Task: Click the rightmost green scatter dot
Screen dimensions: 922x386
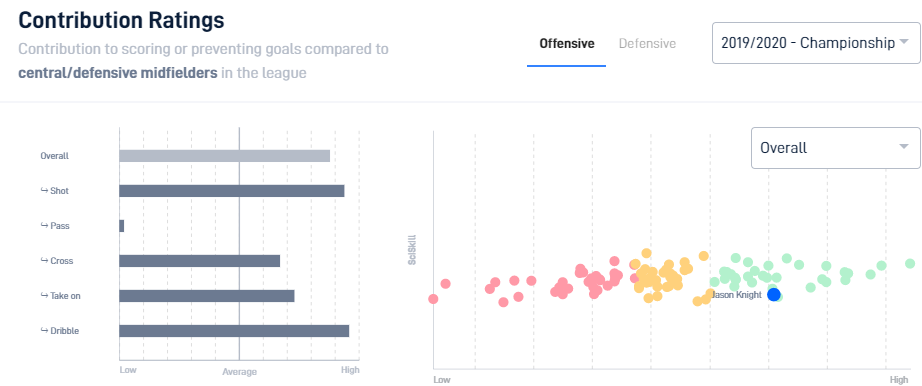Action: click(910, 264)
